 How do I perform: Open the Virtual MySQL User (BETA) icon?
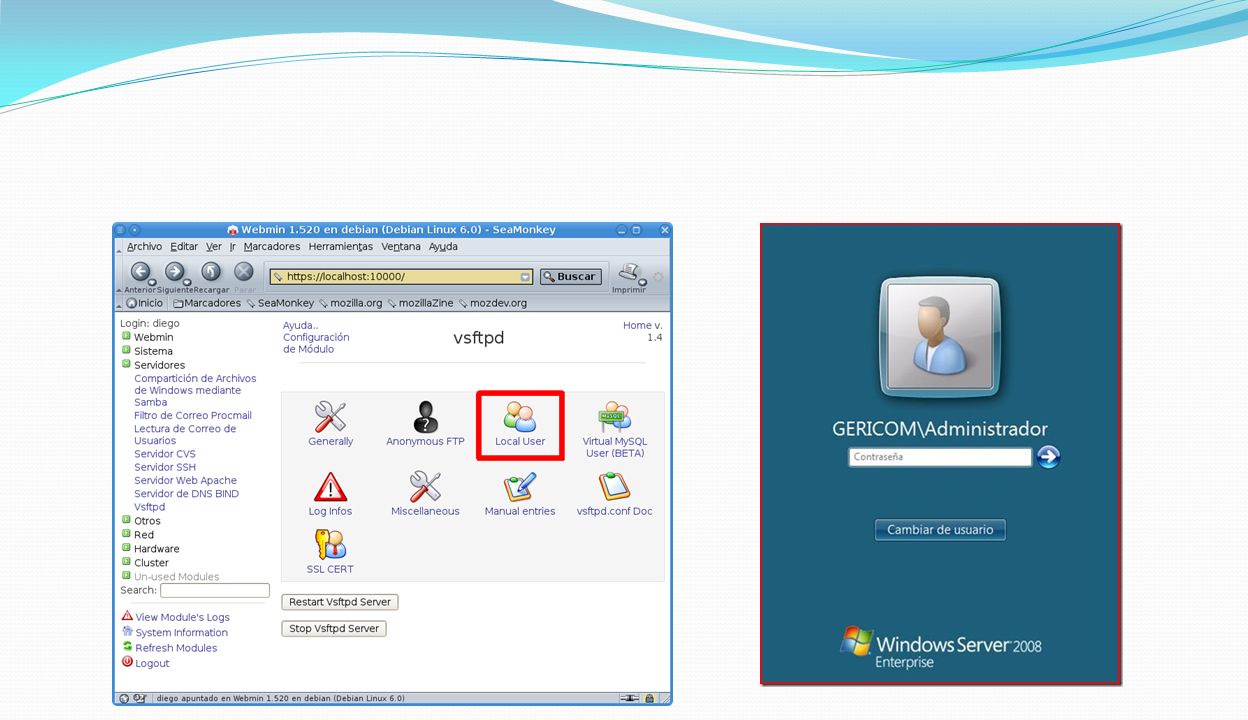[x=614, y=416]
